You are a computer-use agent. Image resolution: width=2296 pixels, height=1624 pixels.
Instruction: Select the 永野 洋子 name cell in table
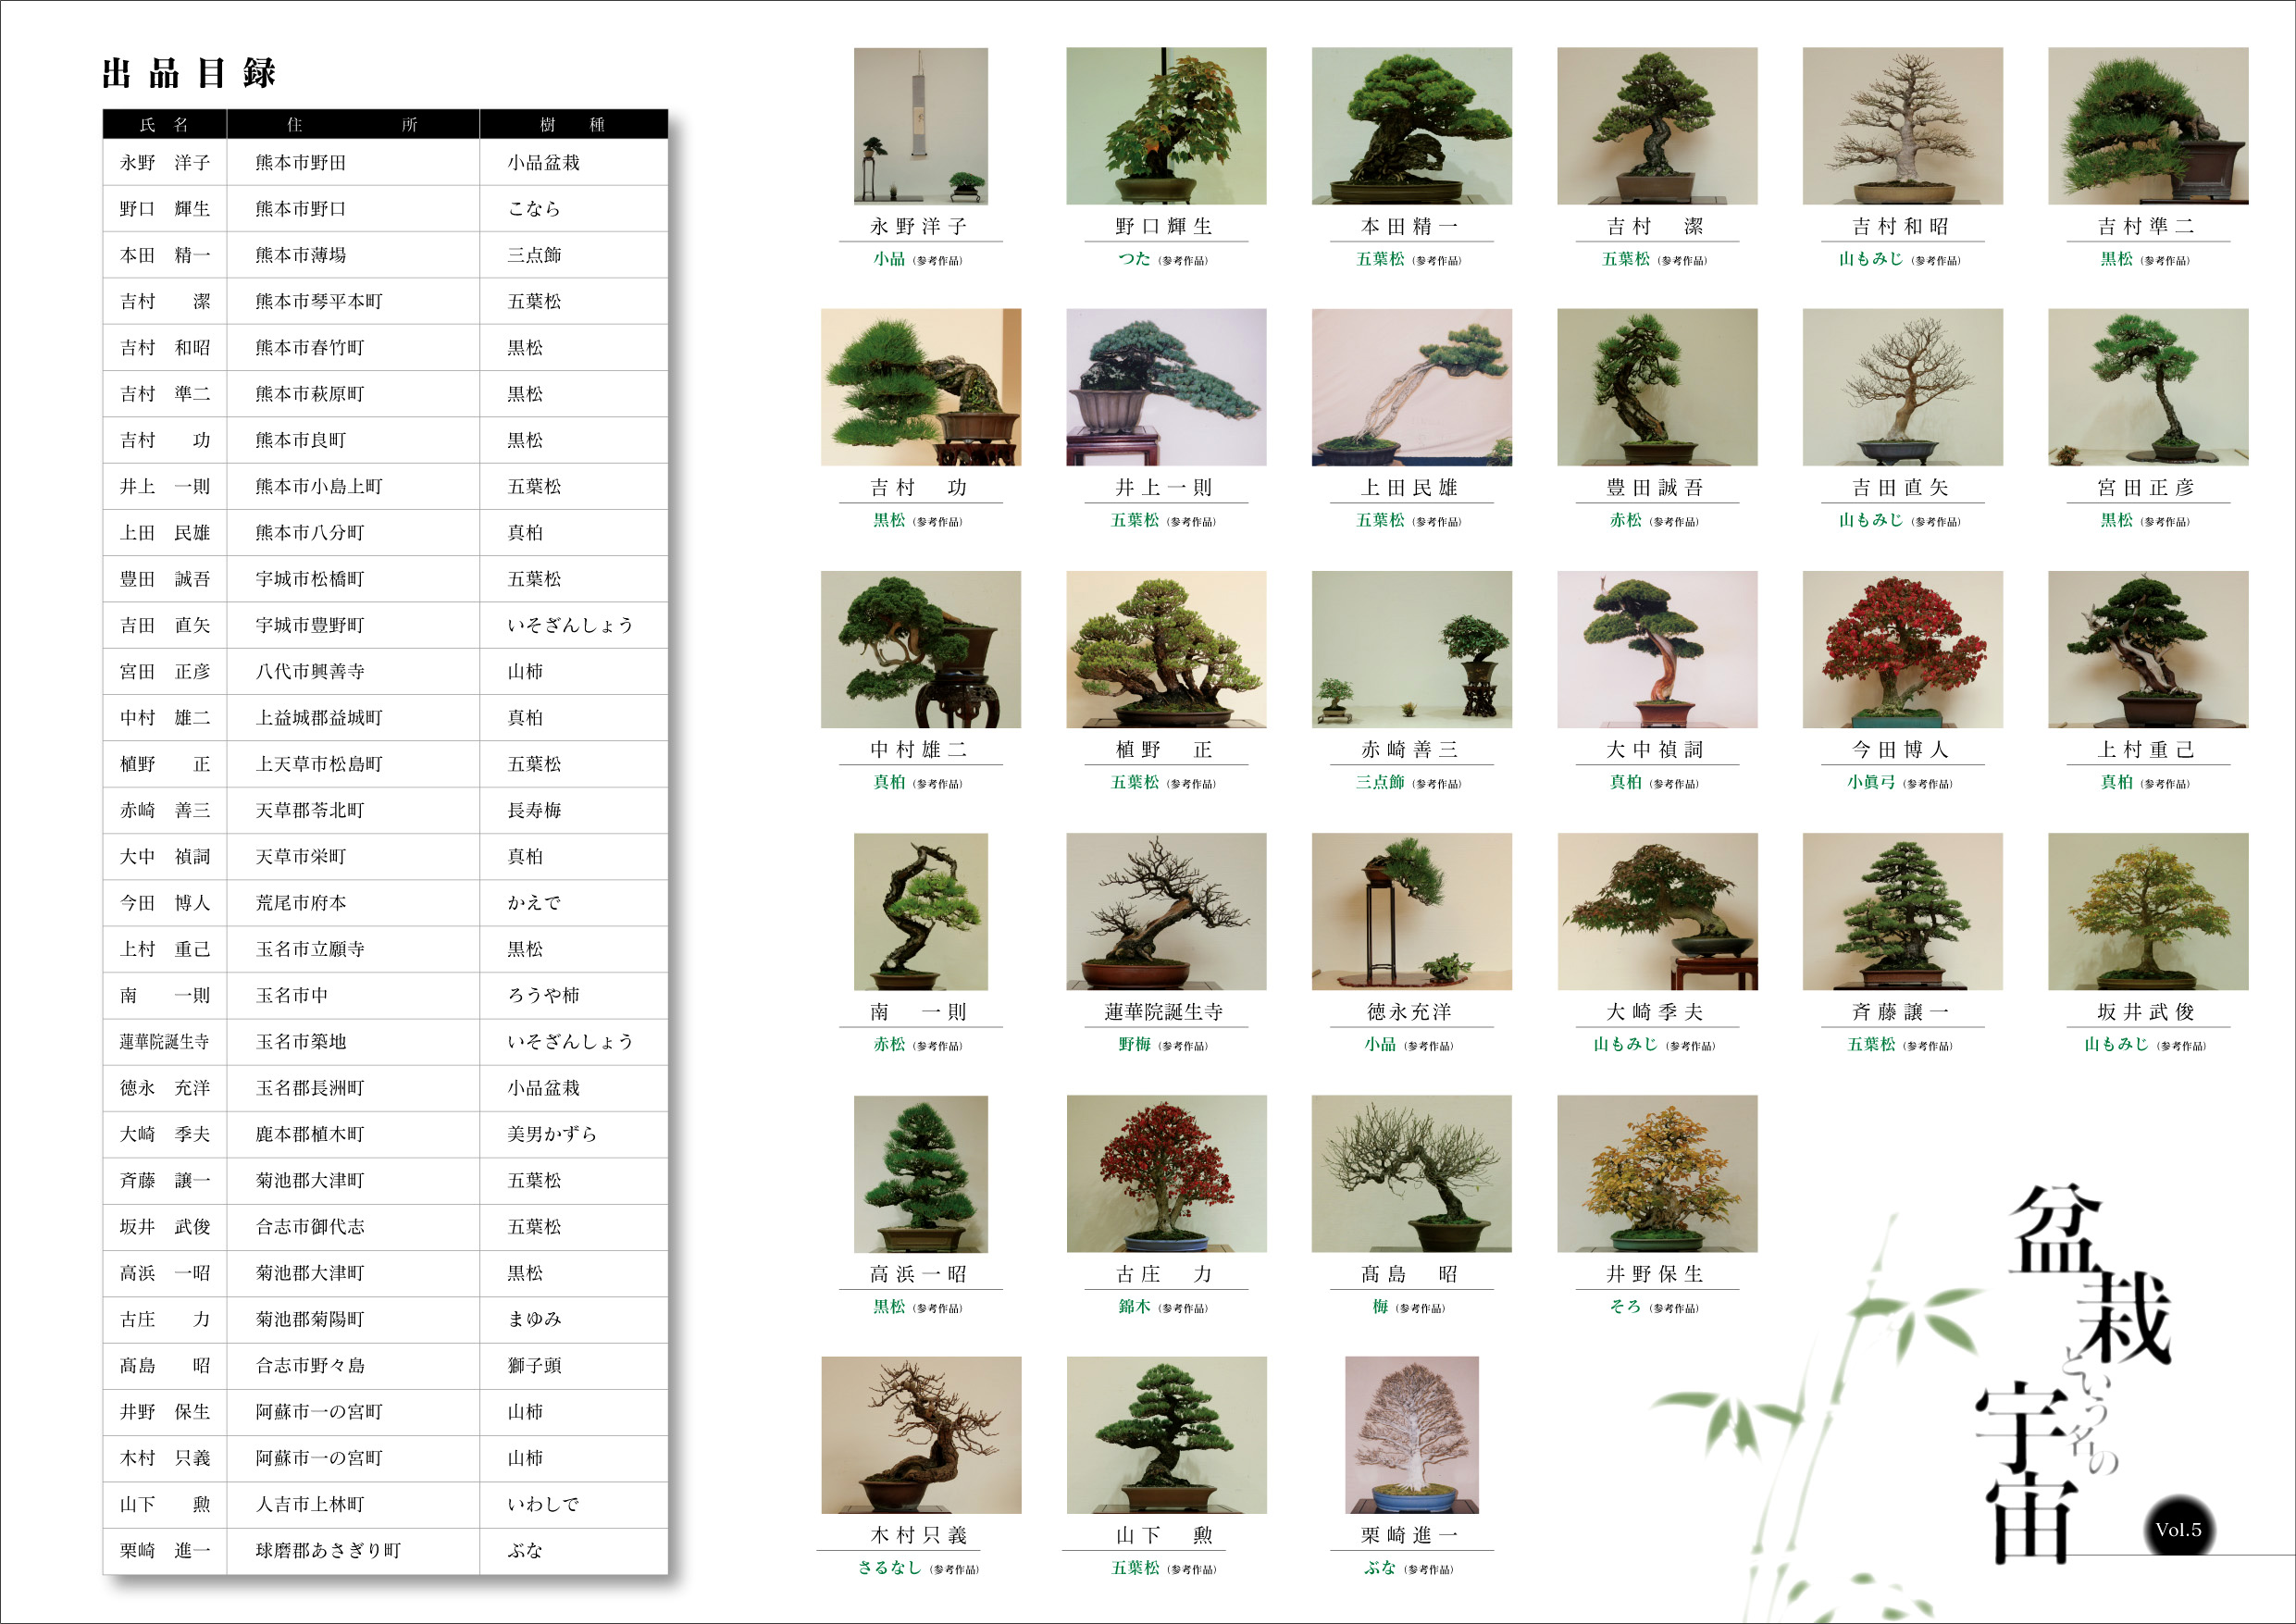pos(165,162)
